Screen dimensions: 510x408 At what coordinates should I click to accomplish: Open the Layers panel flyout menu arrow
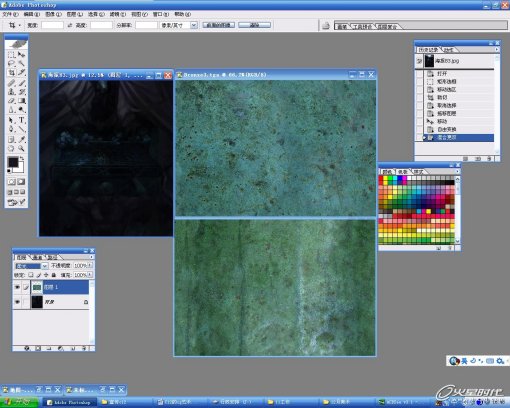(x=92, y=257)
